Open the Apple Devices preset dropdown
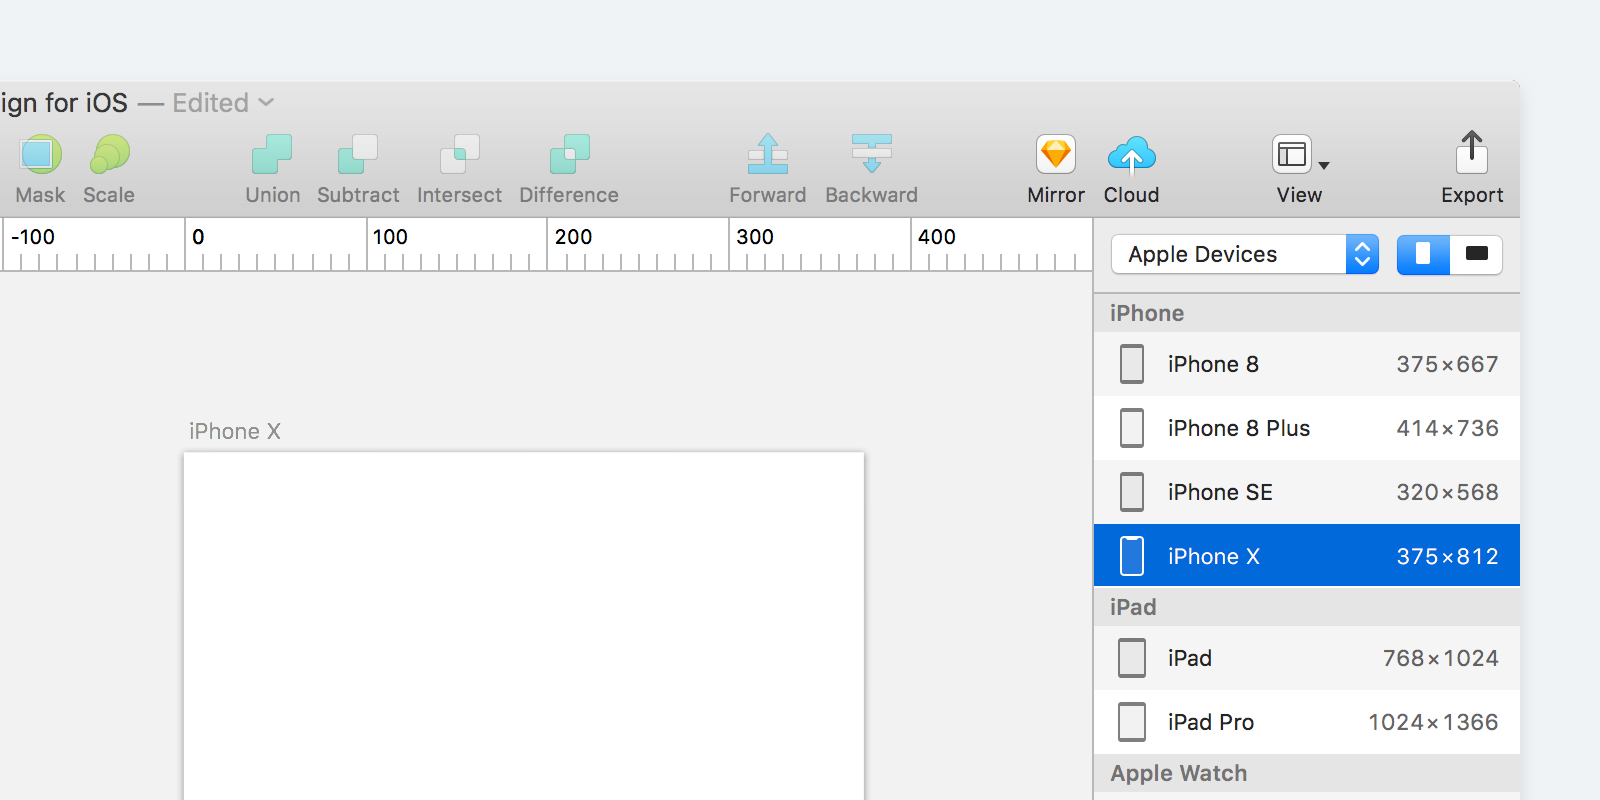The width and height of the screenshot is (1600, 800). click(x=1245, y=254)
